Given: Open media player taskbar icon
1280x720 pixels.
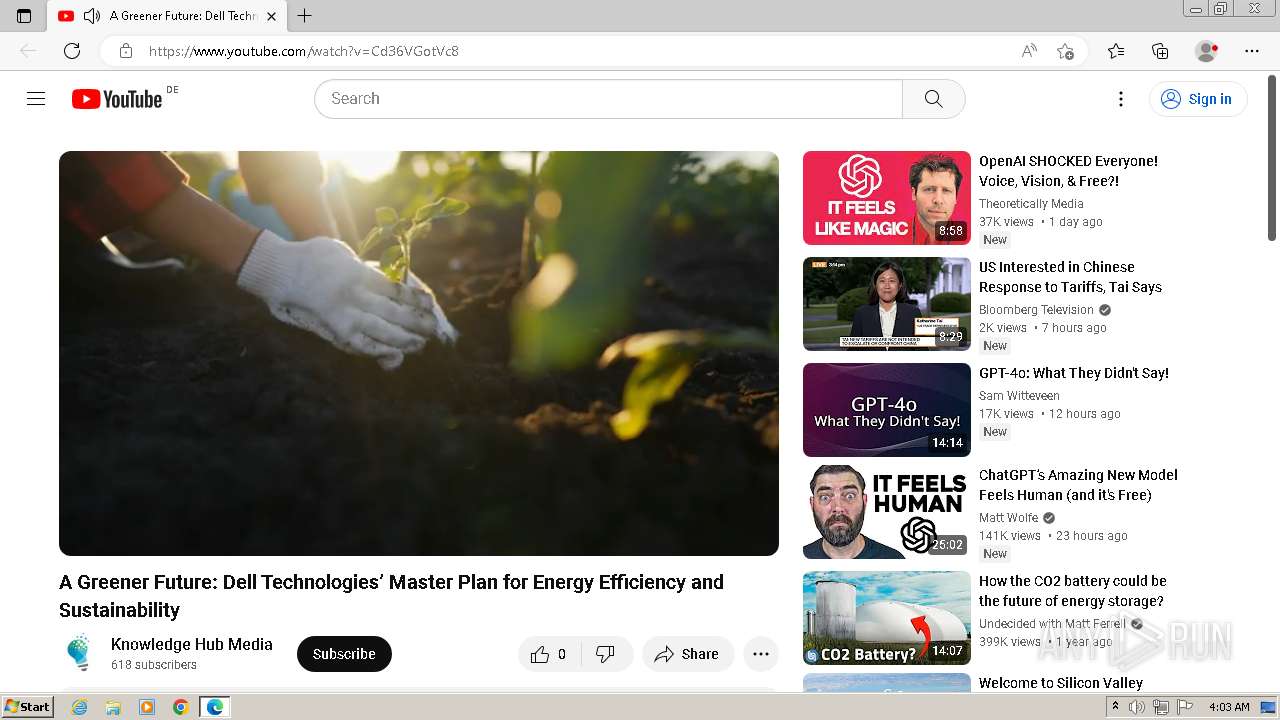Looking at the screenshot, I should coord(147,707).
